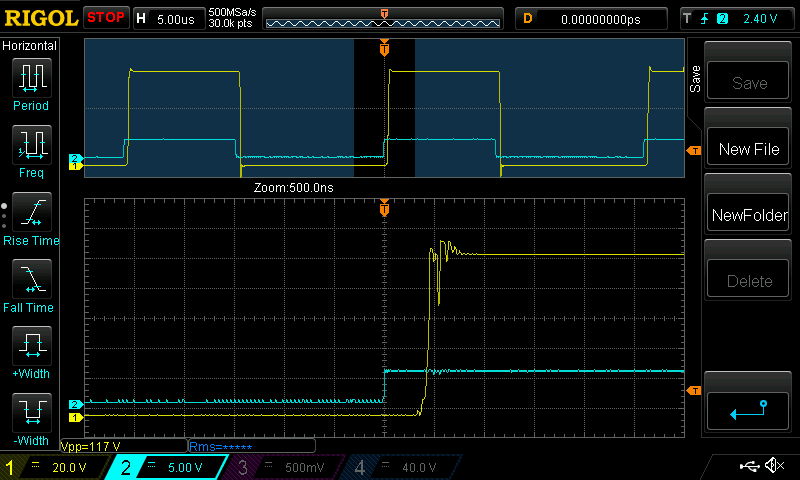Enable channel 3 at 500mV
The height and width of the screenshot is (480, 800).
tap(284, 467)
